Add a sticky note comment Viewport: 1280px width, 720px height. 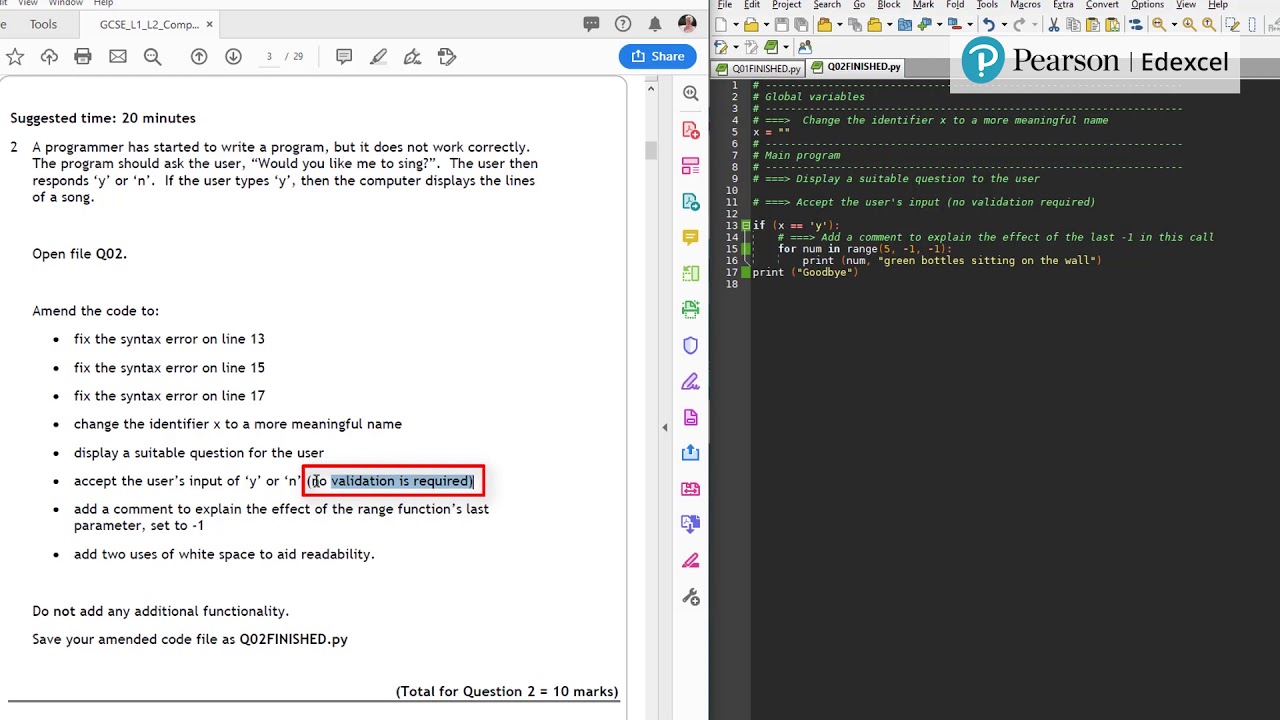344,57
